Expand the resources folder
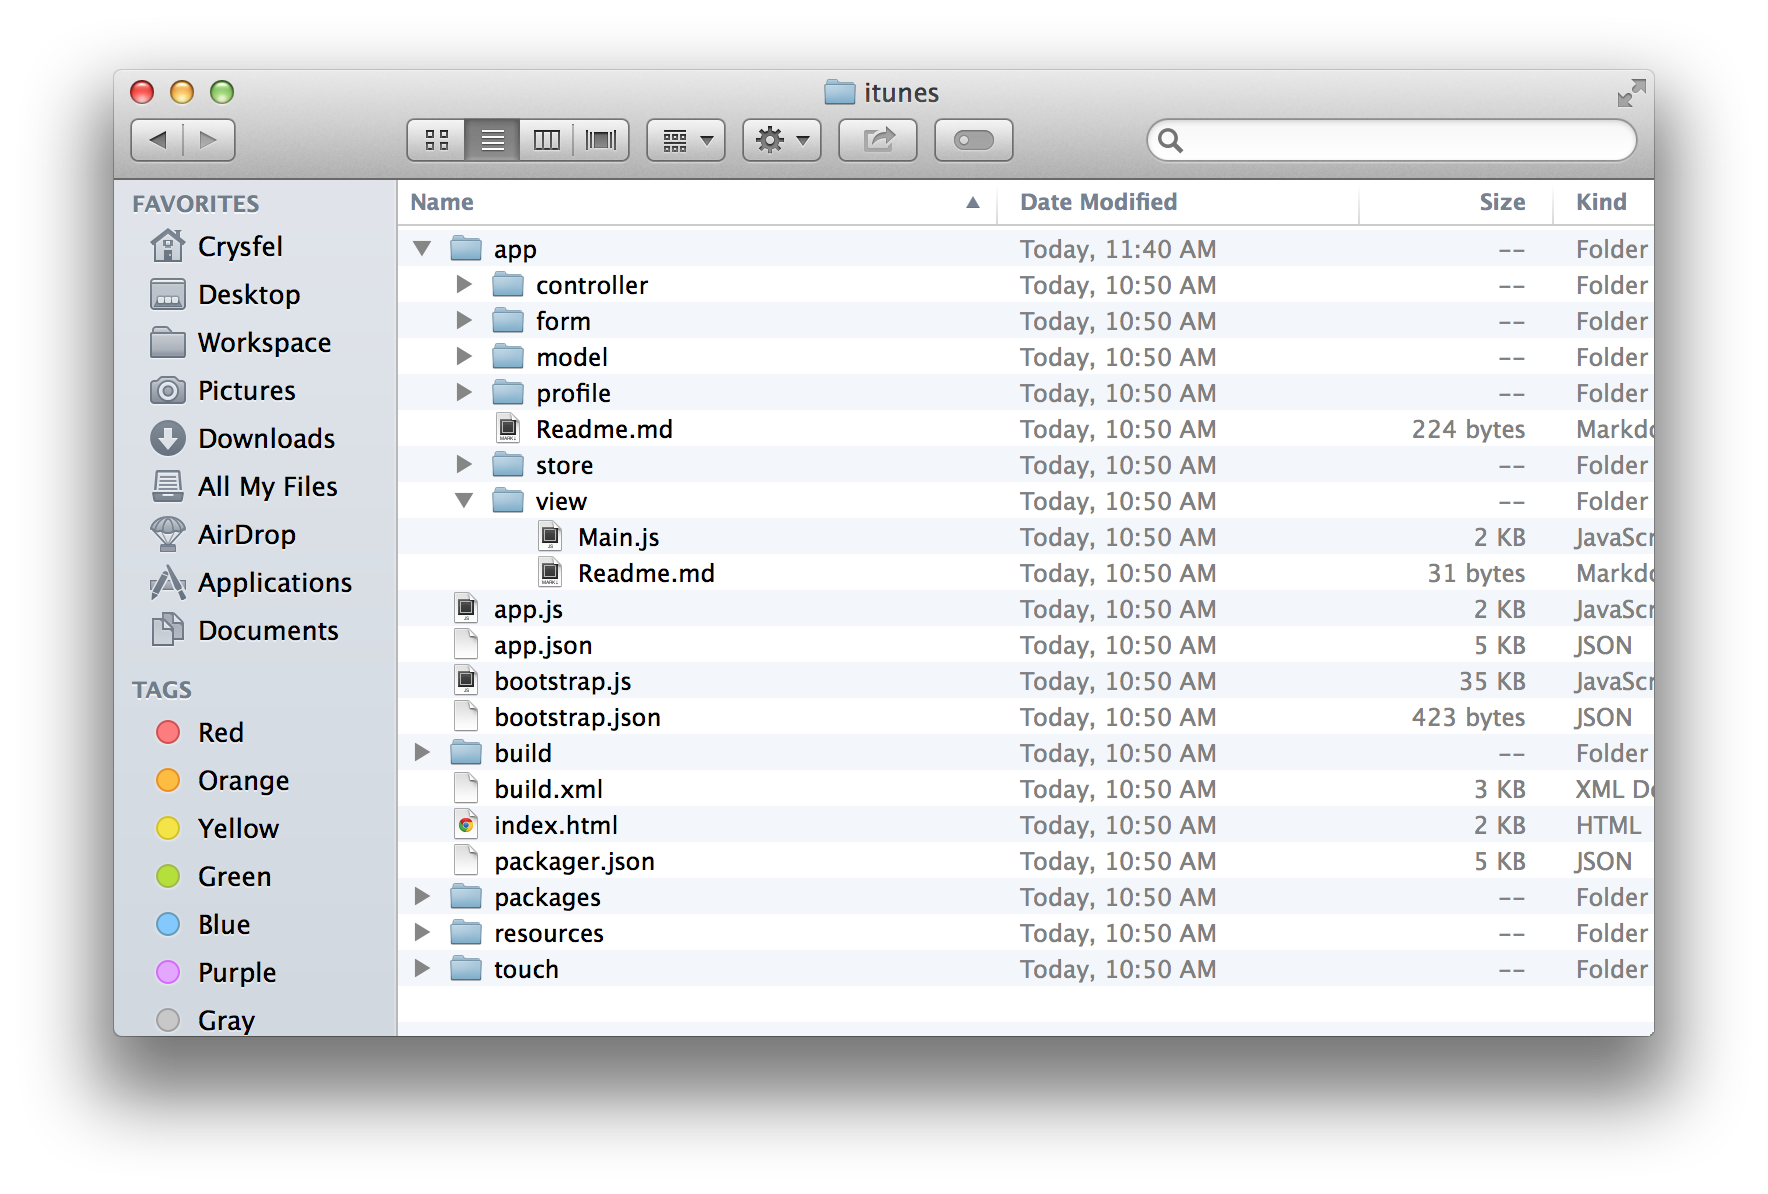The height and width of the screenshot is (1194, 1768). click(422, 932)
